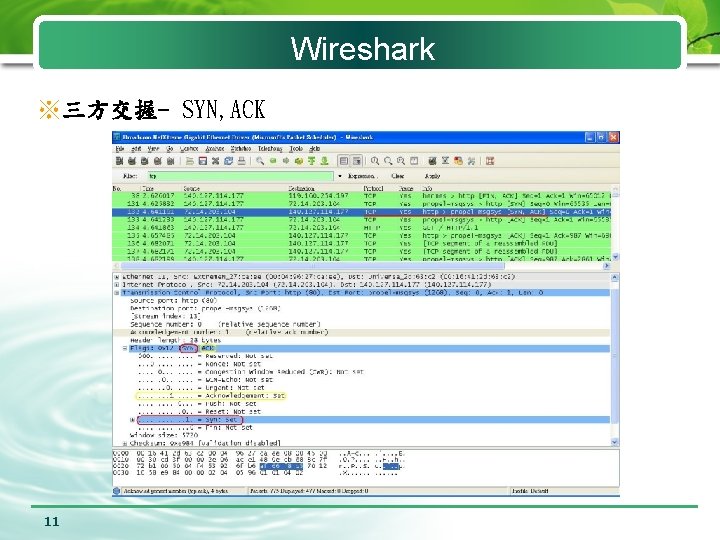
Task: Open the Help menu
Action: point(315,149)
